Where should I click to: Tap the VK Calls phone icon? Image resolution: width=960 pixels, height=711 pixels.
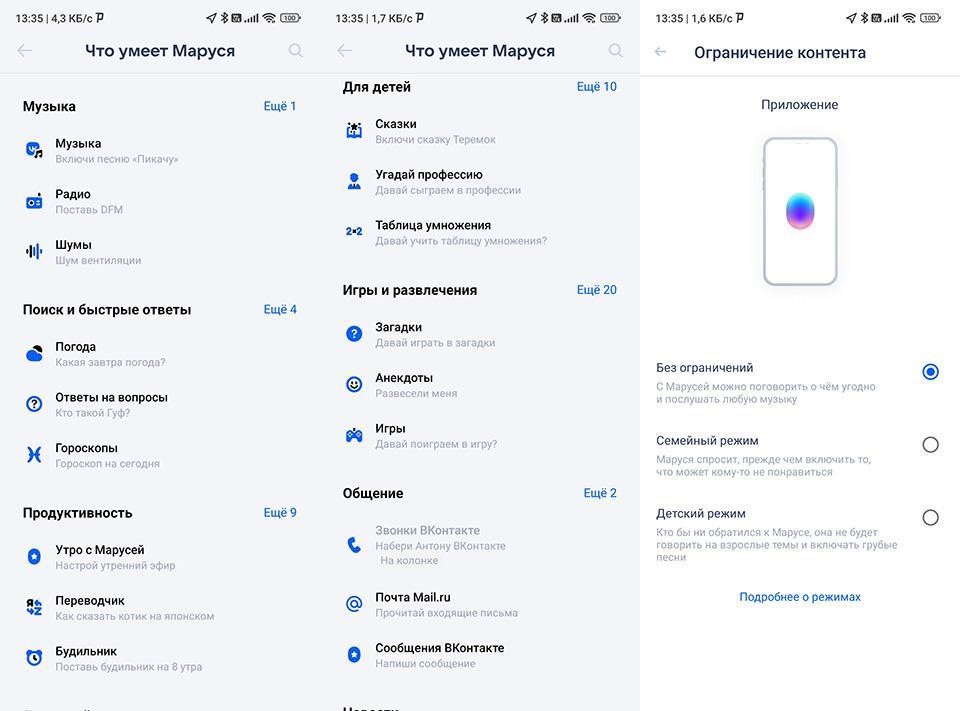pos(354,545)
